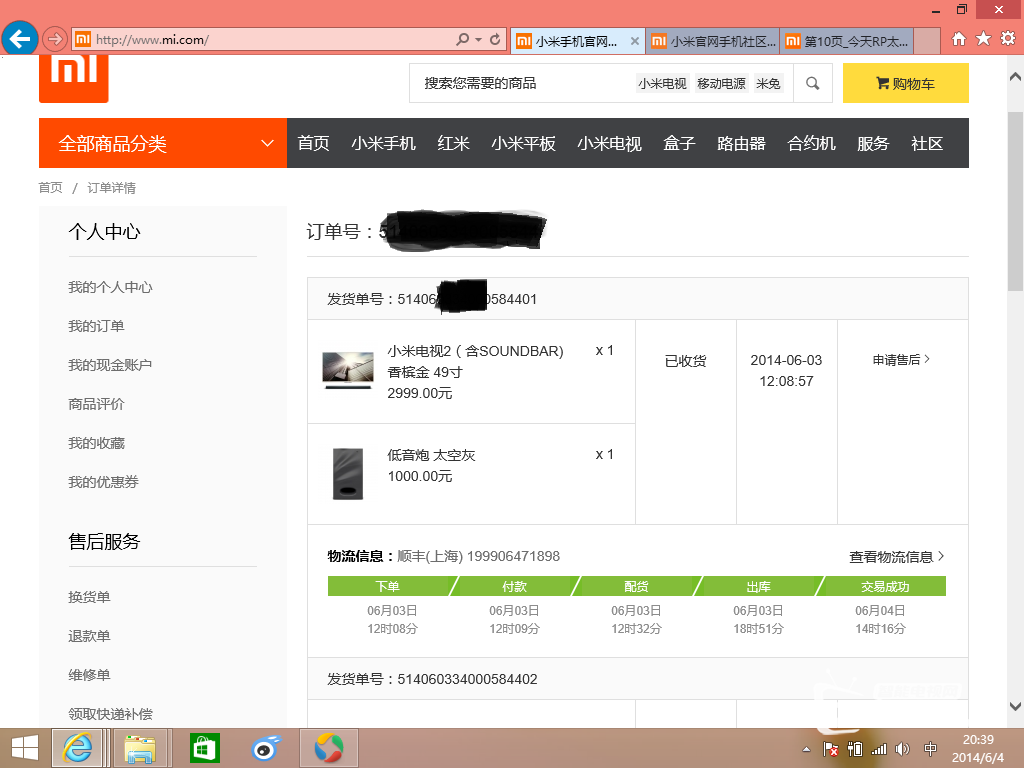This screenshot has height=768, width=1024.
Task: Click the orange MI logo
Action: coord(74,78)
